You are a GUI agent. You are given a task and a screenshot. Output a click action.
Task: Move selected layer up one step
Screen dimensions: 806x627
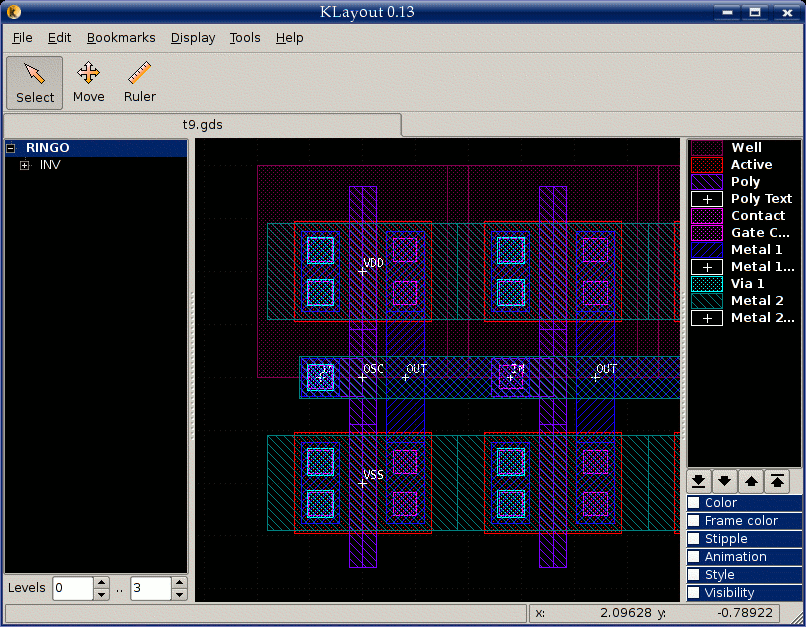tap(751, 481)
